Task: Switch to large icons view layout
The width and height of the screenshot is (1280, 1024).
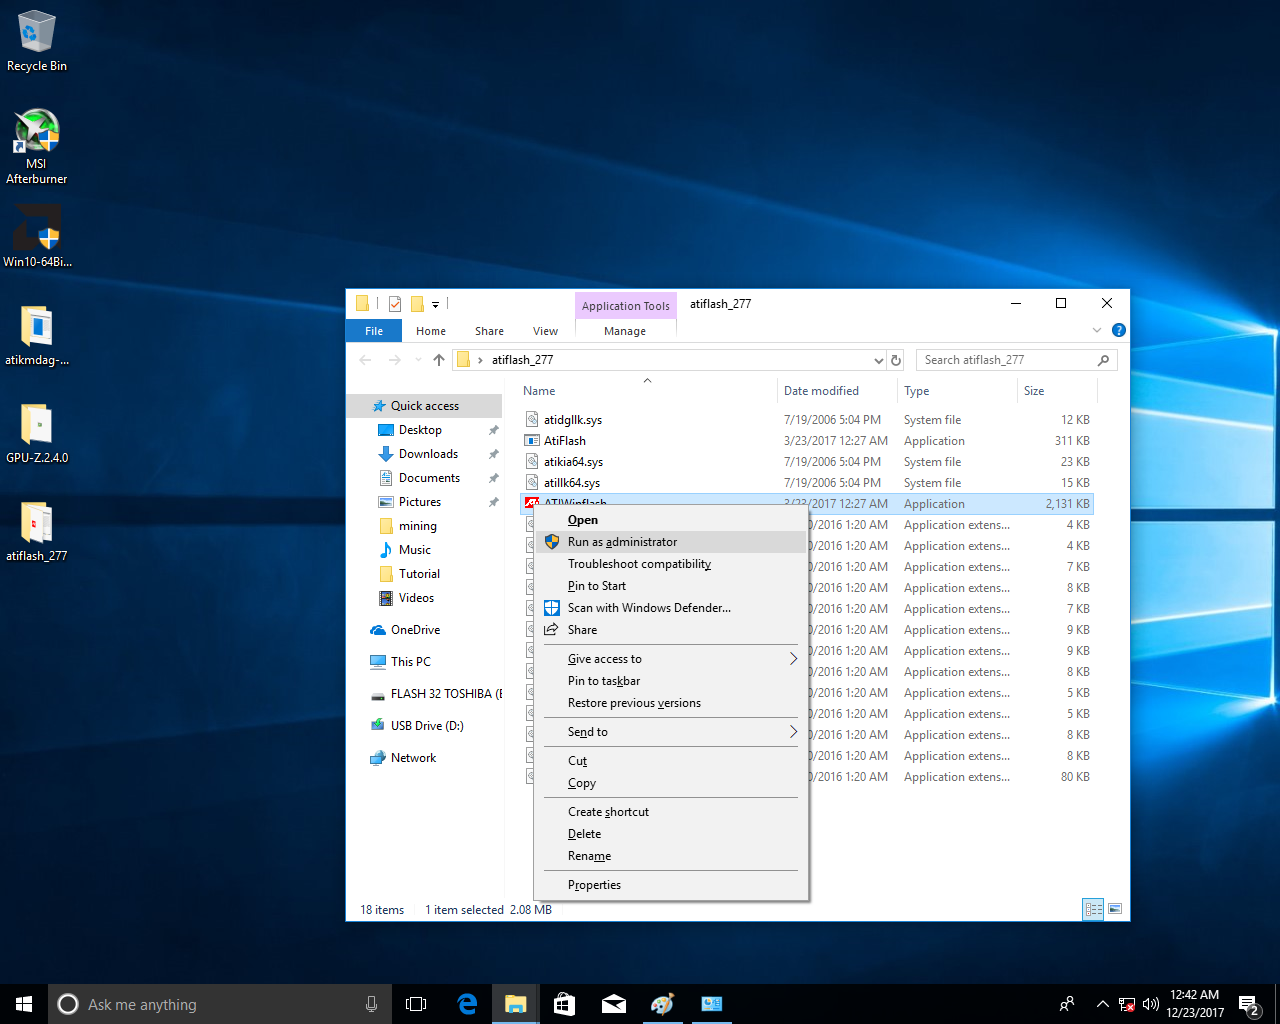Action: 1115,909
